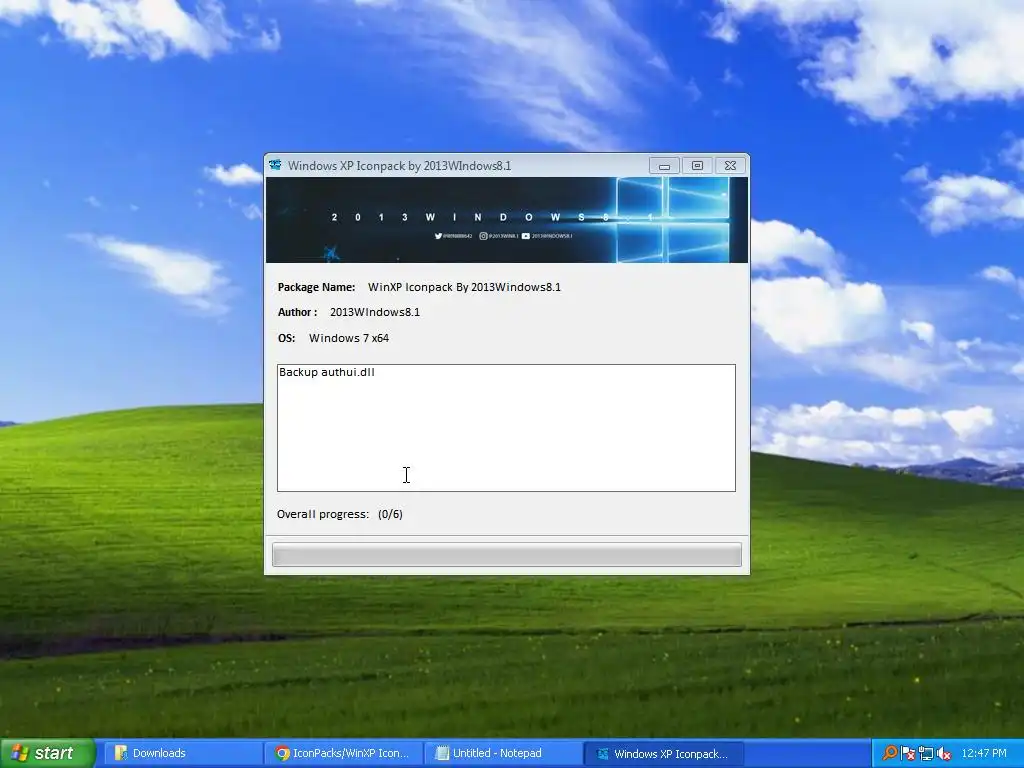The height and width of the screenshot is (768, 1024).
Task: Maximize the Windows XP Iconpack installer window
Action: tap(697, 166)
